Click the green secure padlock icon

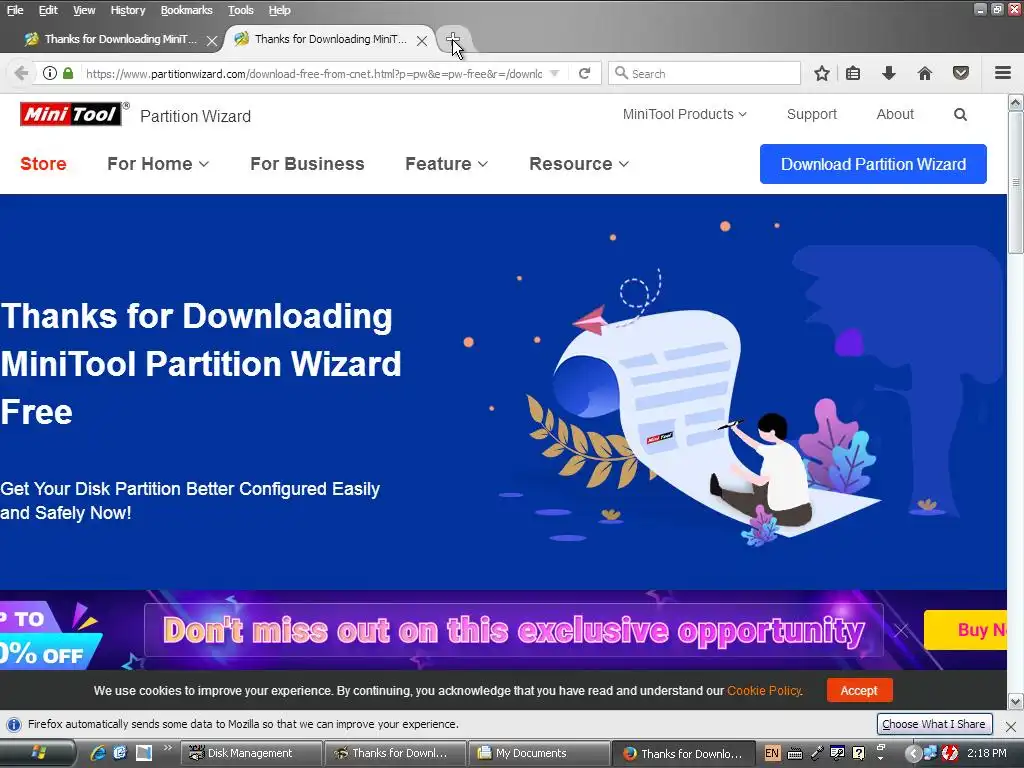(68, 73)
